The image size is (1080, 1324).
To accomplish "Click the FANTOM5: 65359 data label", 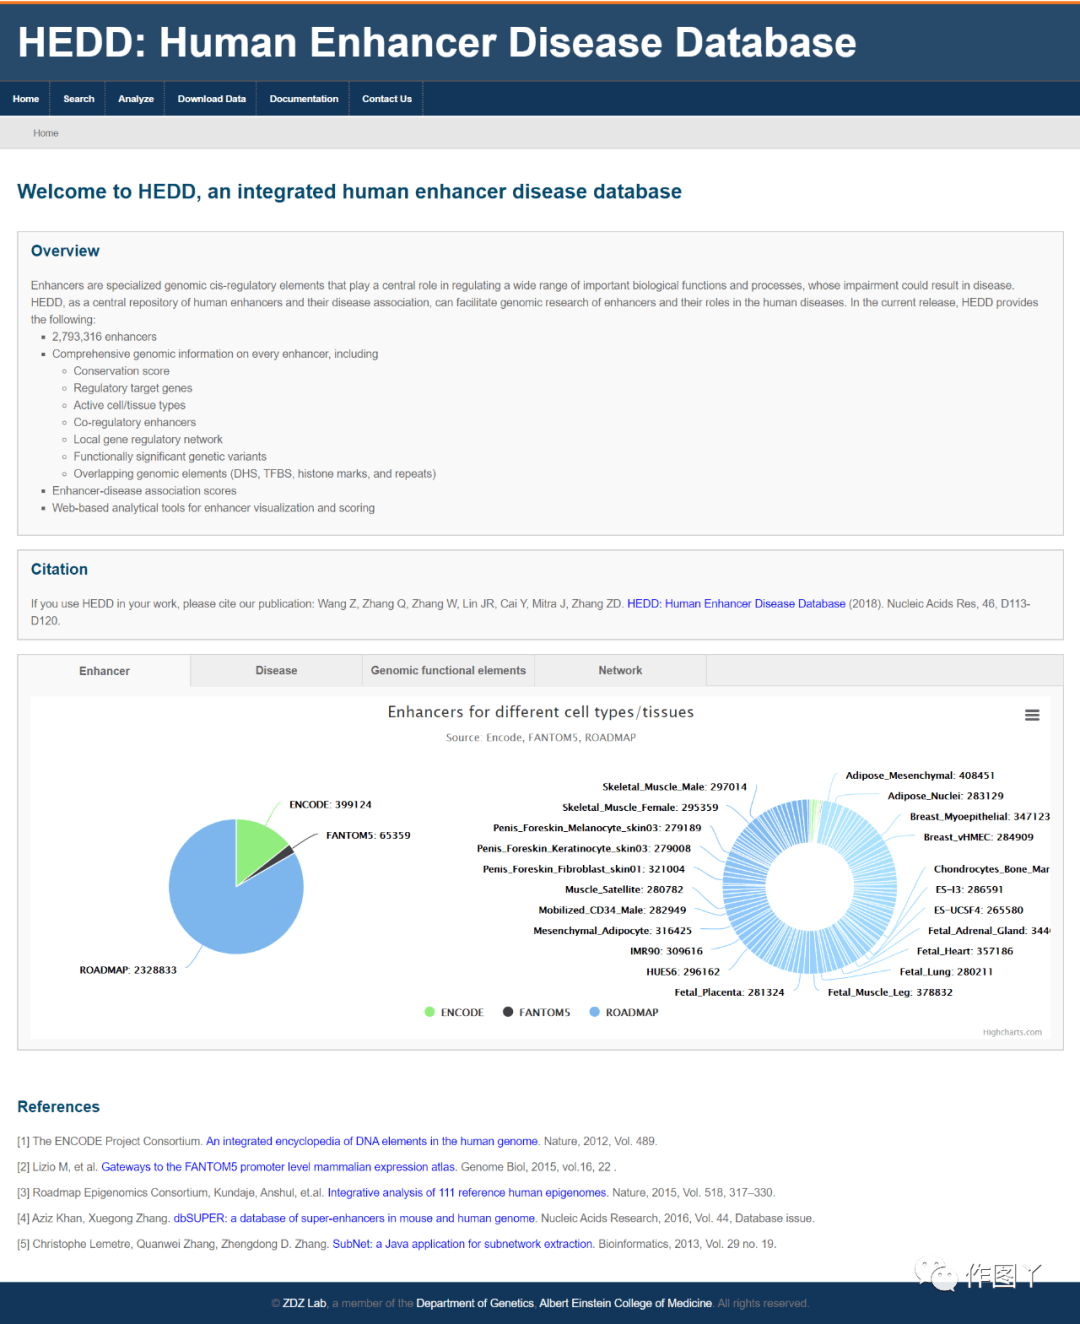I will click(368, 835).
